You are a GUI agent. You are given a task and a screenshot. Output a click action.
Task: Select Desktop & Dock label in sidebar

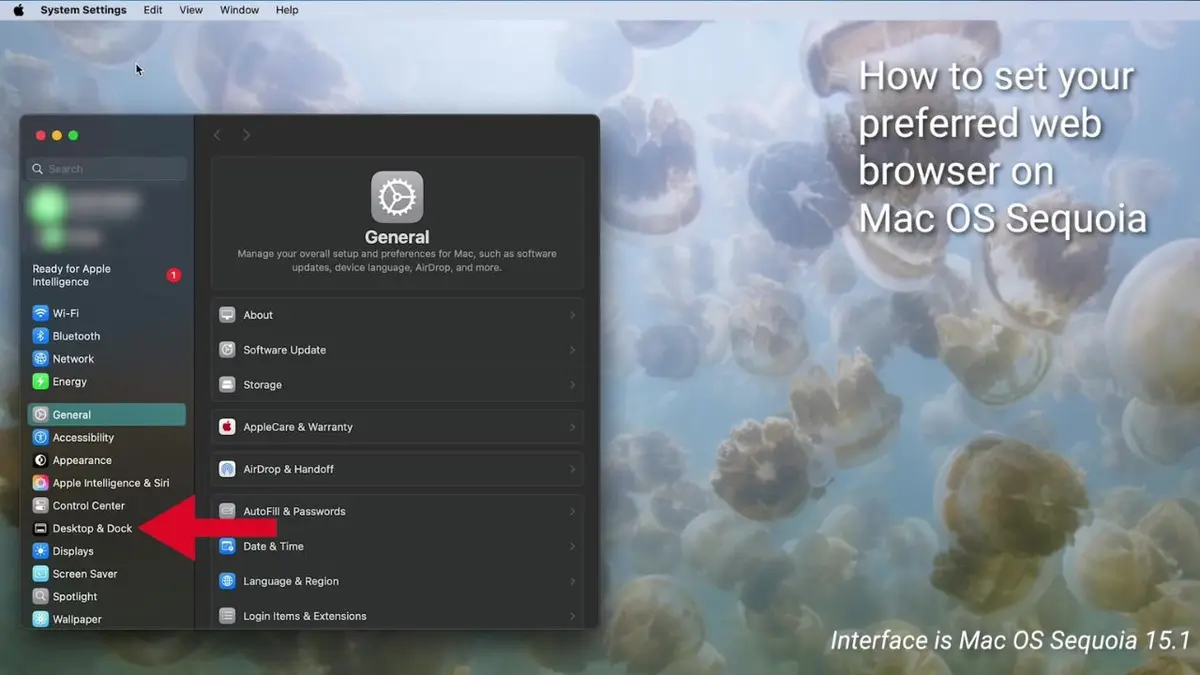pyautogui.click(x=92, y=528)
